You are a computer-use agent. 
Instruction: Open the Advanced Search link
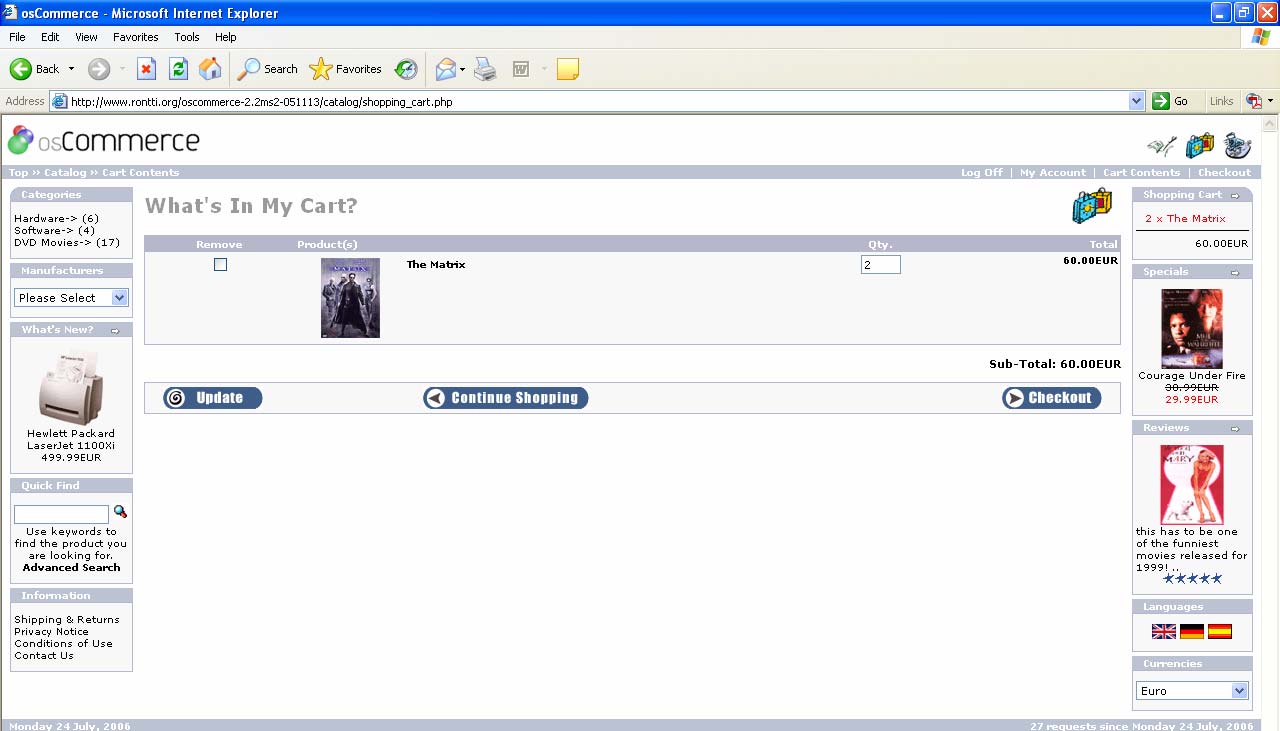(x=71, y=568)
